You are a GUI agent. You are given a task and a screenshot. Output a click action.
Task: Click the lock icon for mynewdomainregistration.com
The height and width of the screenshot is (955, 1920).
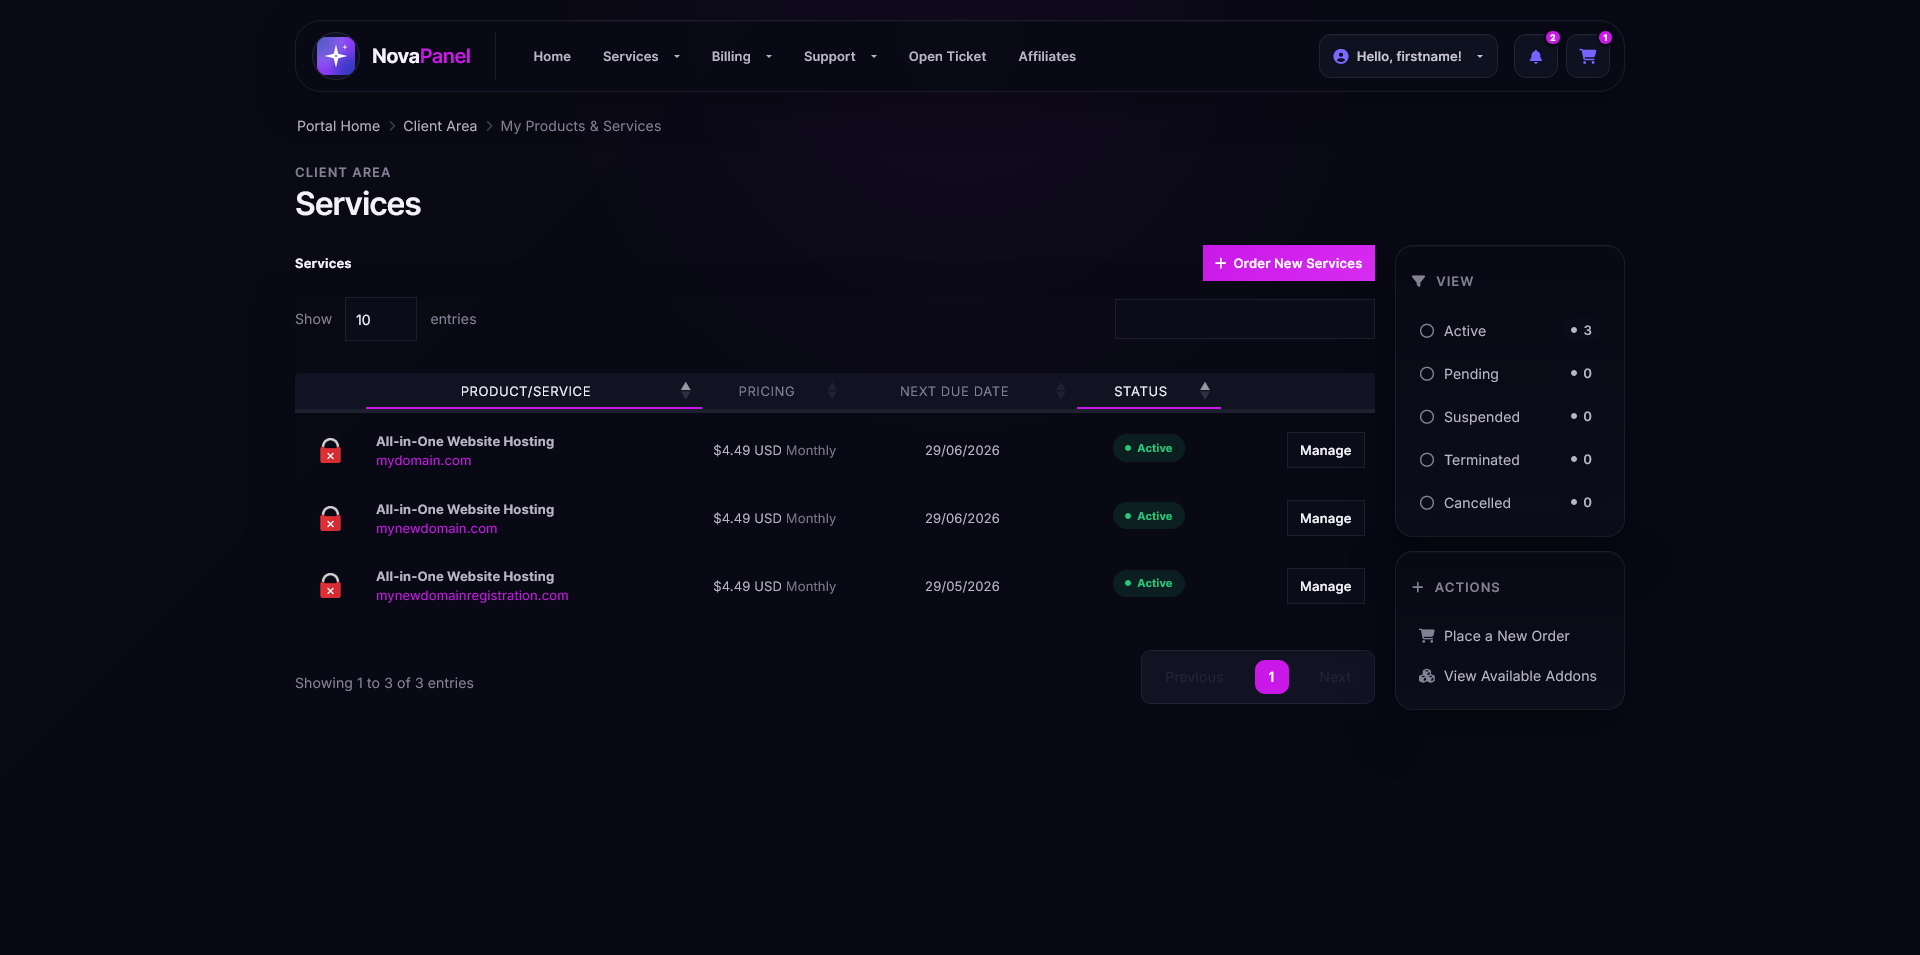click(x=330, y=586)
